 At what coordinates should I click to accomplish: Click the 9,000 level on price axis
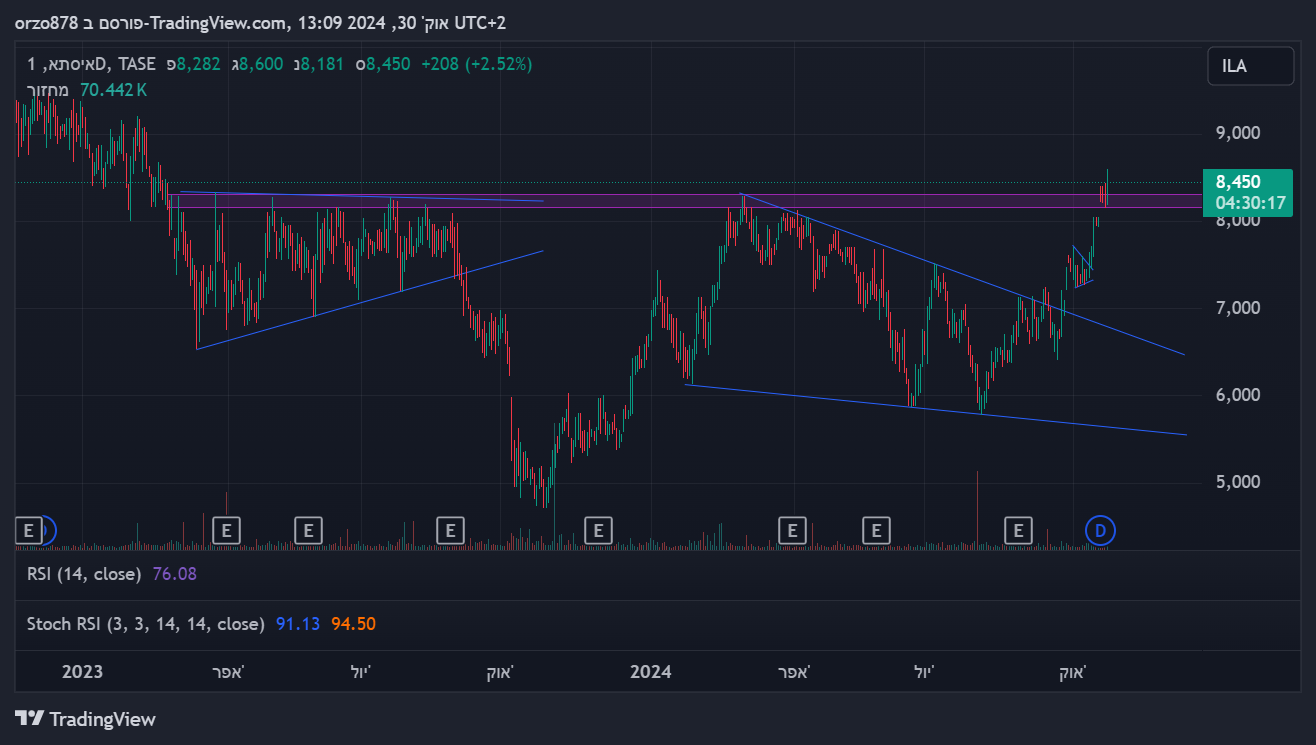point(1236,133)
